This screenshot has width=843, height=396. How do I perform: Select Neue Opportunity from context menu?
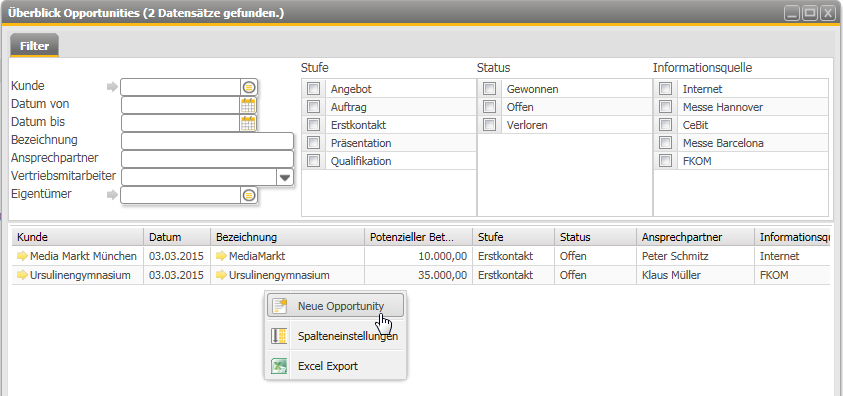pyautogui.click(x=335, y=306)
